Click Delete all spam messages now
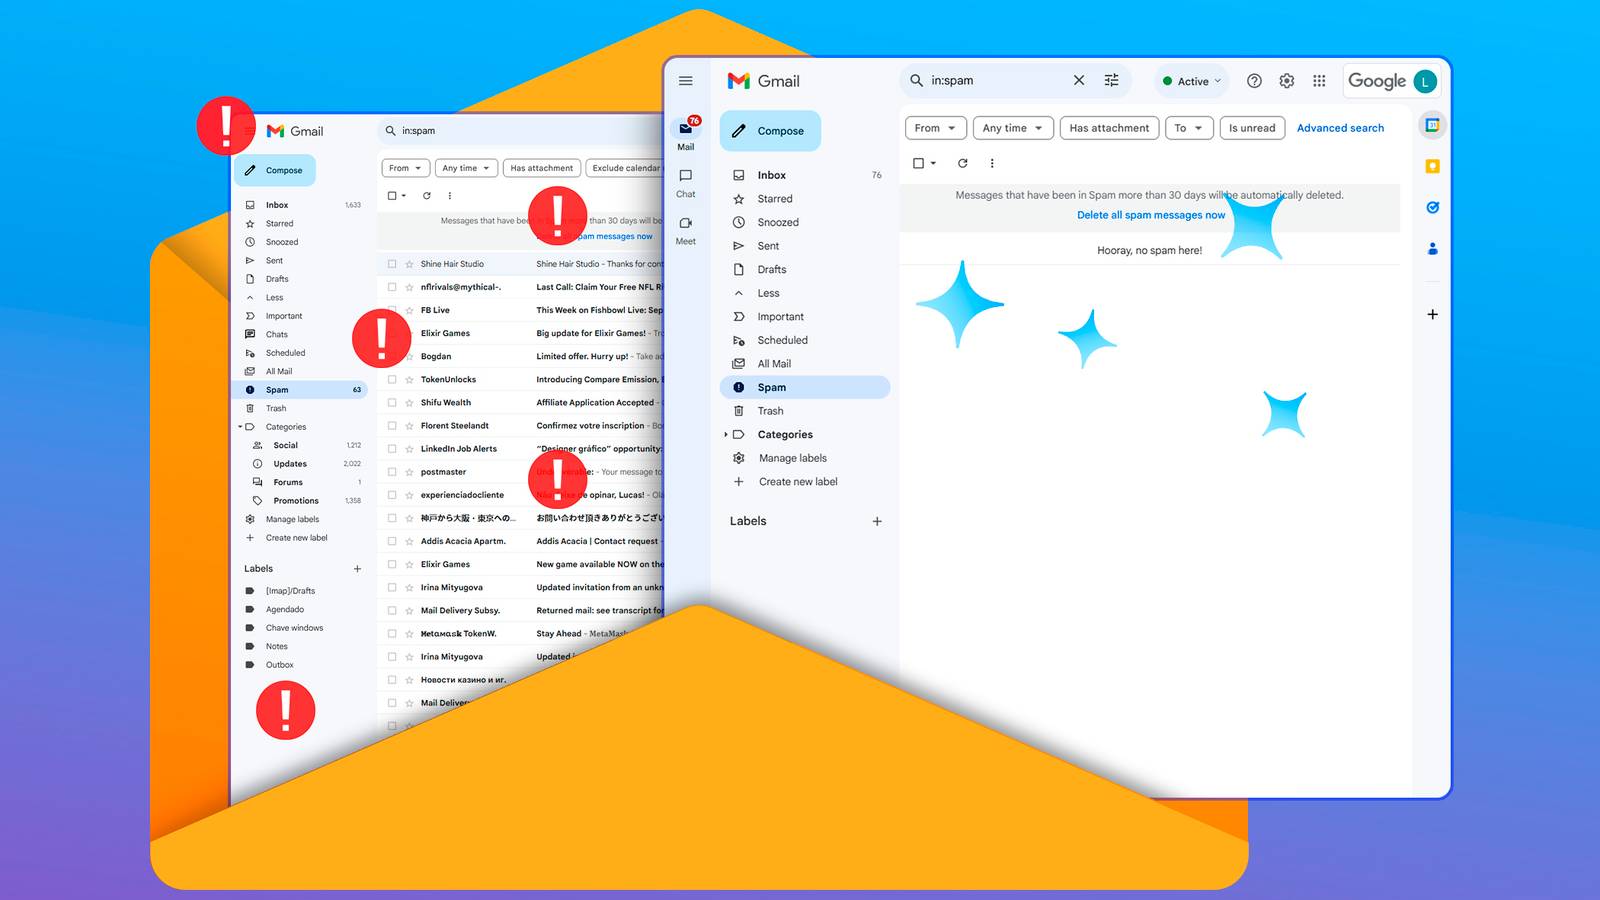This screenshot has height=900, width=1600. click(x=1150, y=214)
